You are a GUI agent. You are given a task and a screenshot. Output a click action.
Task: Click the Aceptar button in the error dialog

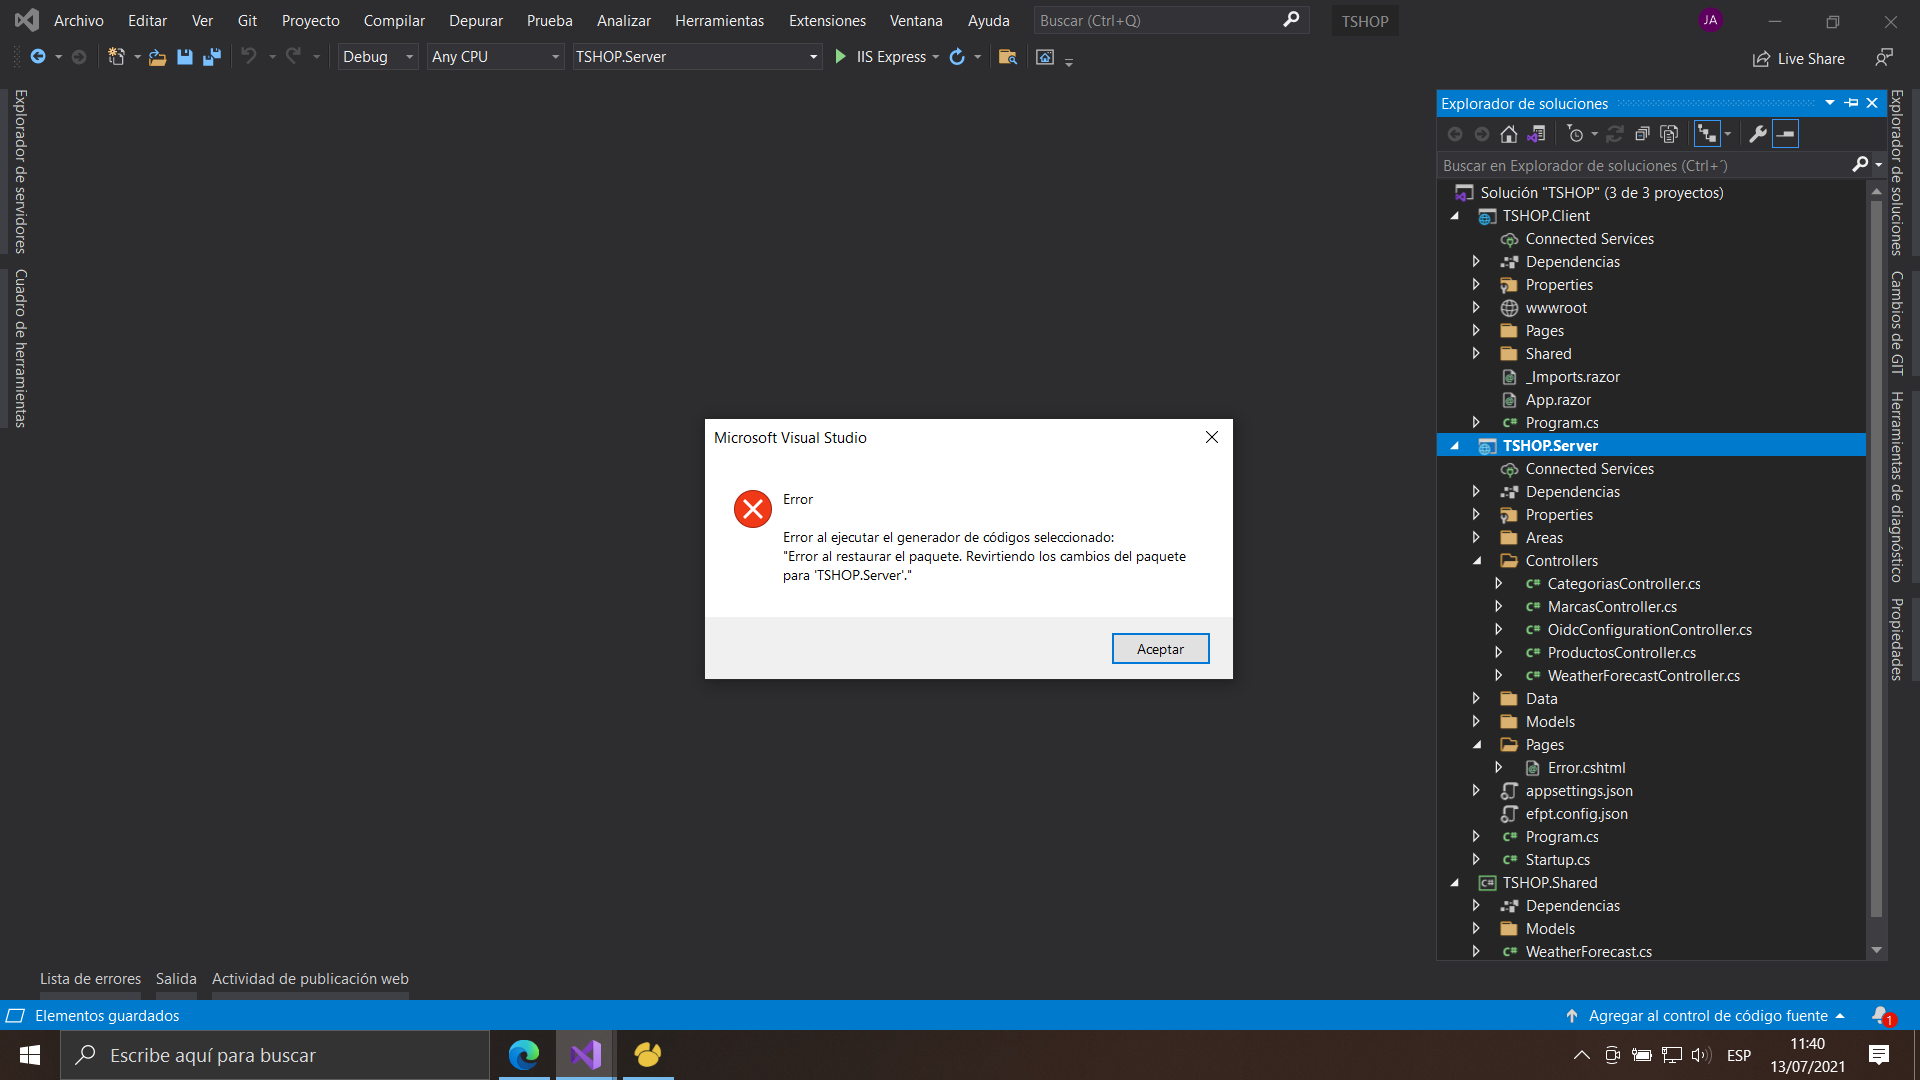click(1160, 649)
